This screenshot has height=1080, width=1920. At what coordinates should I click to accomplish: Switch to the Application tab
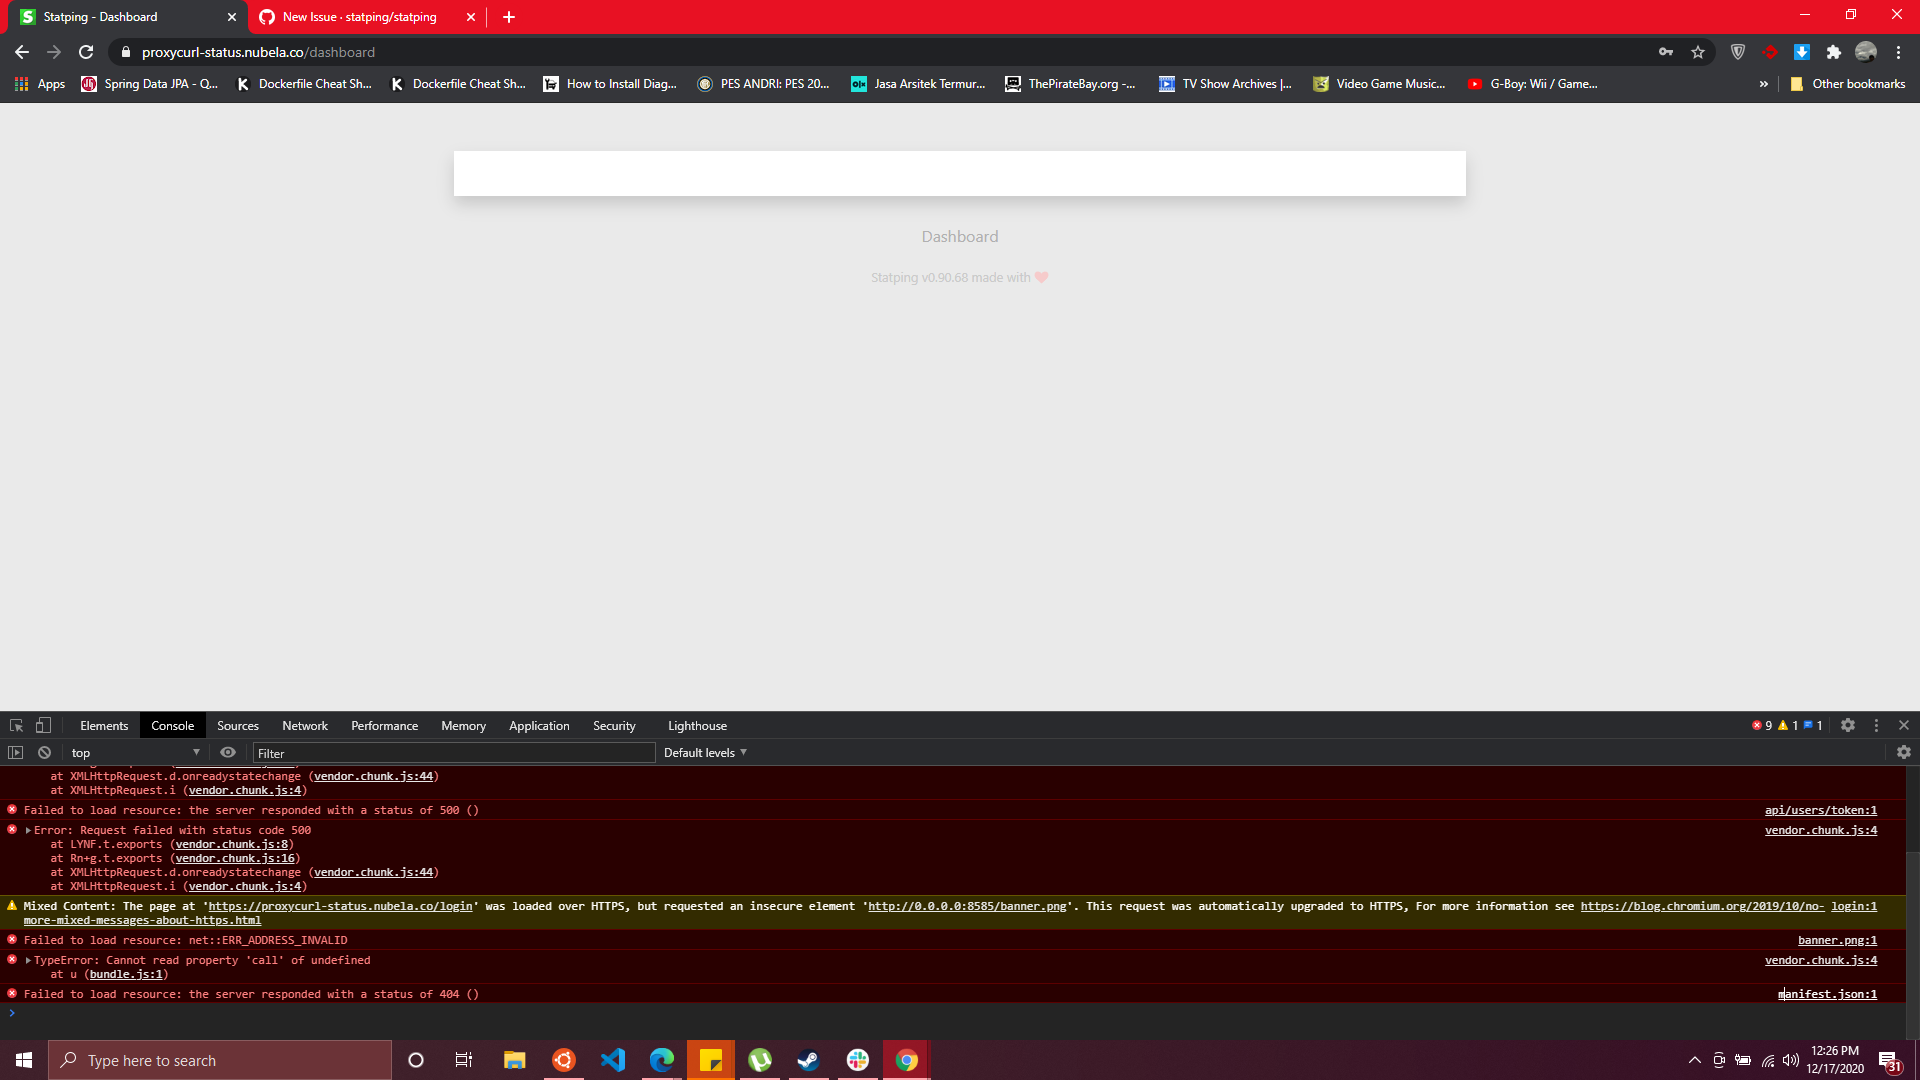[539, 726]
